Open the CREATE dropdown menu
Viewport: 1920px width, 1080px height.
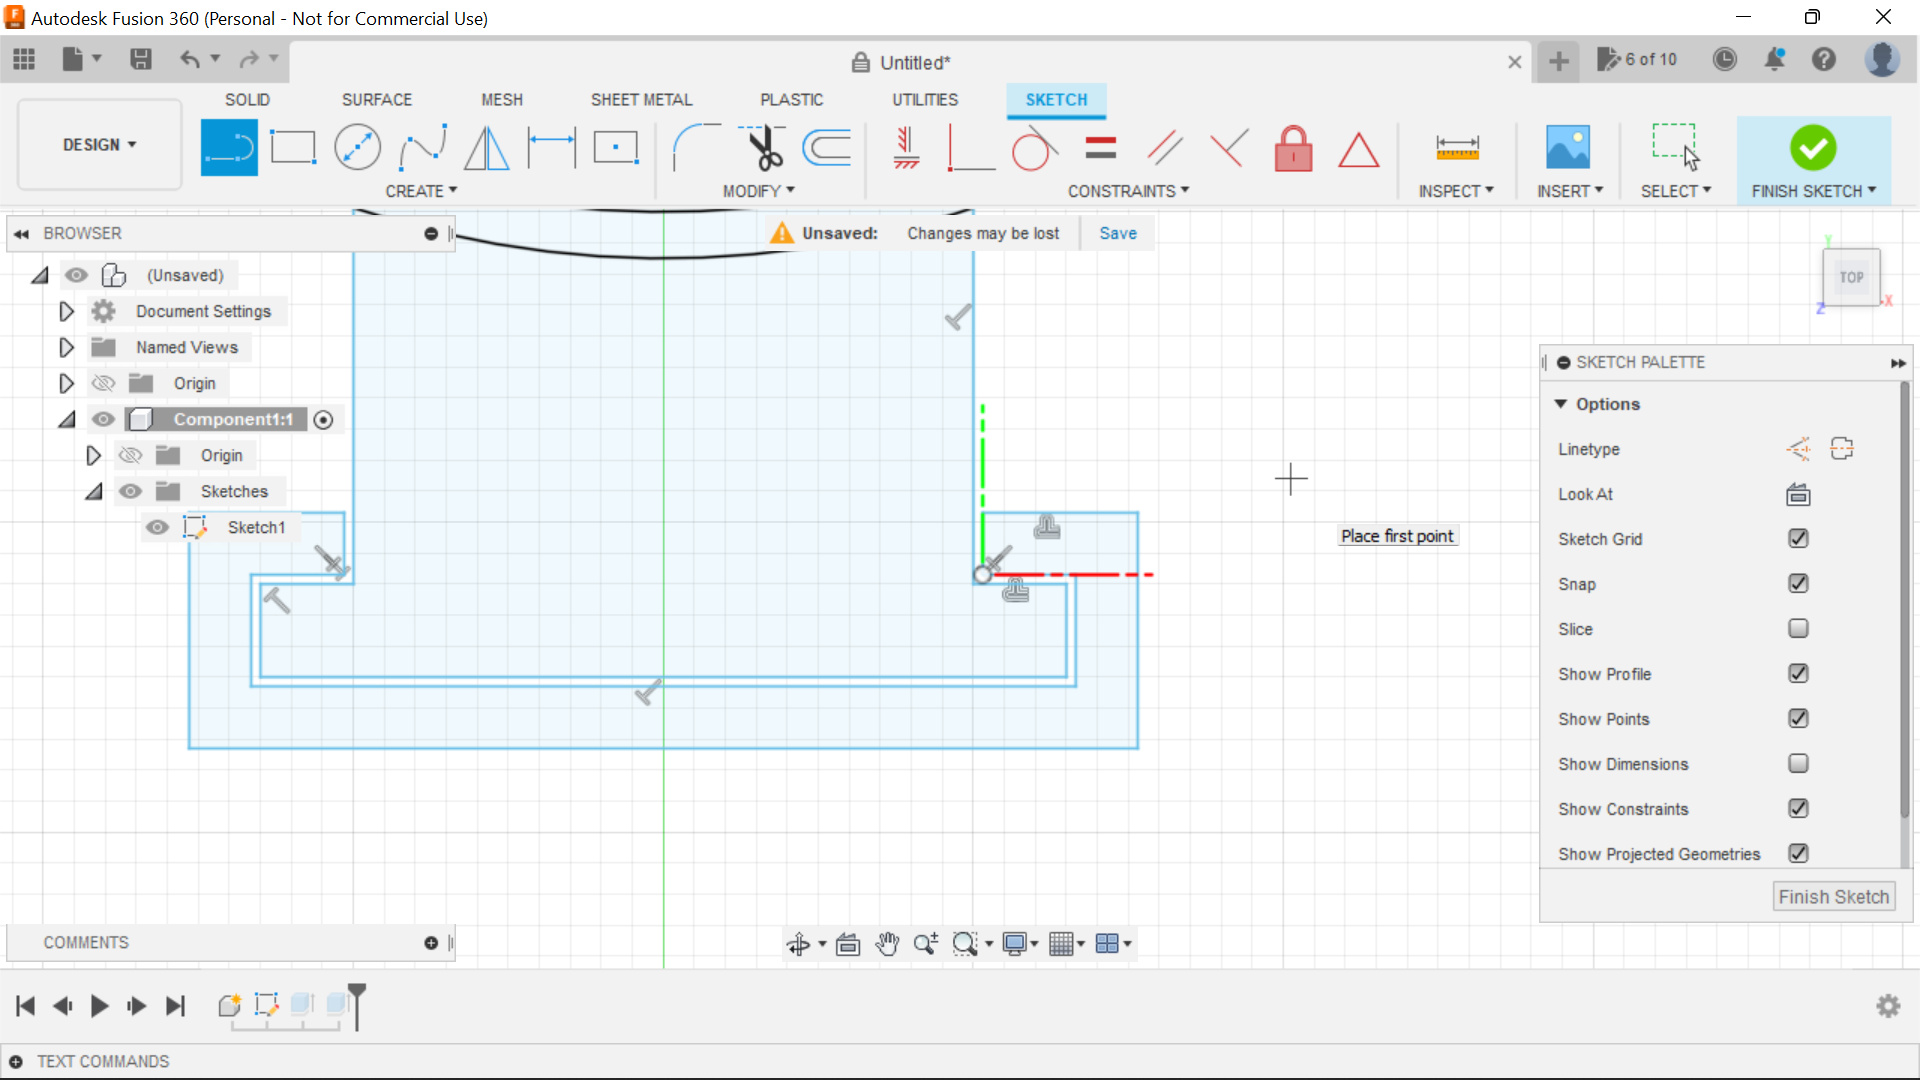(x=421, y=191)
